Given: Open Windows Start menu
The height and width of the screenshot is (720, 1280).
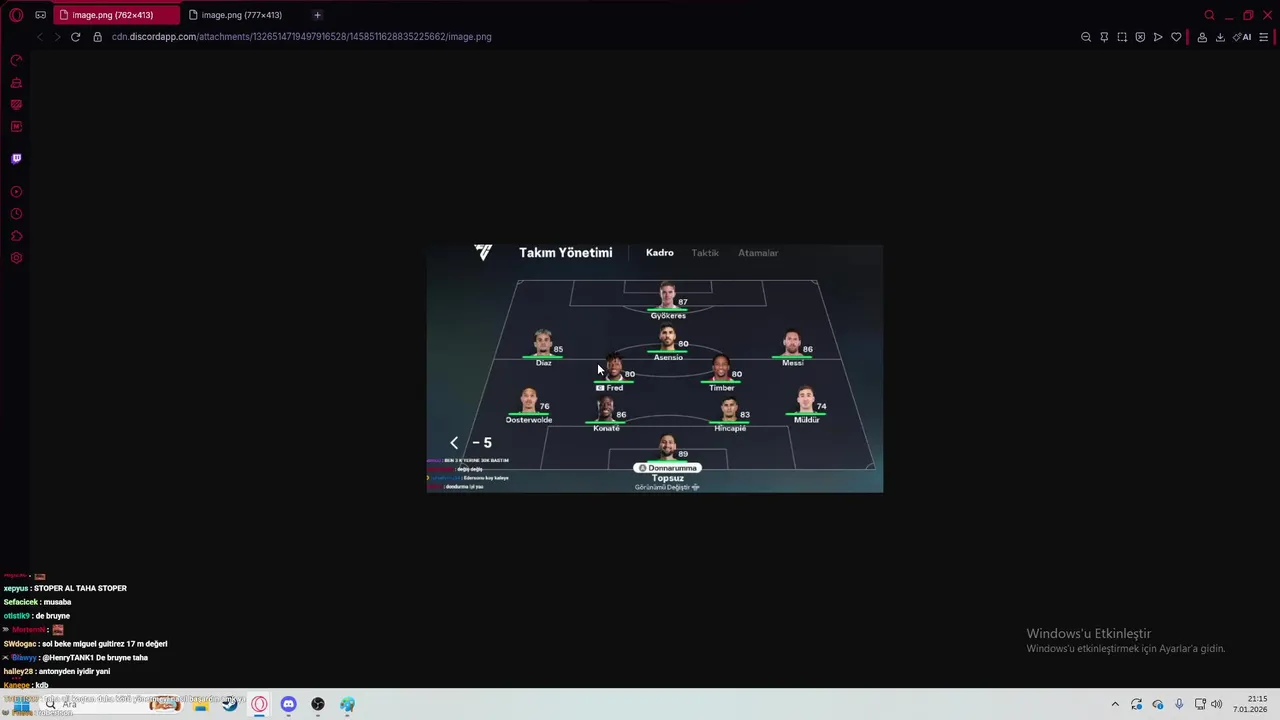Looking at the screenshot, I should pos(20,704).
